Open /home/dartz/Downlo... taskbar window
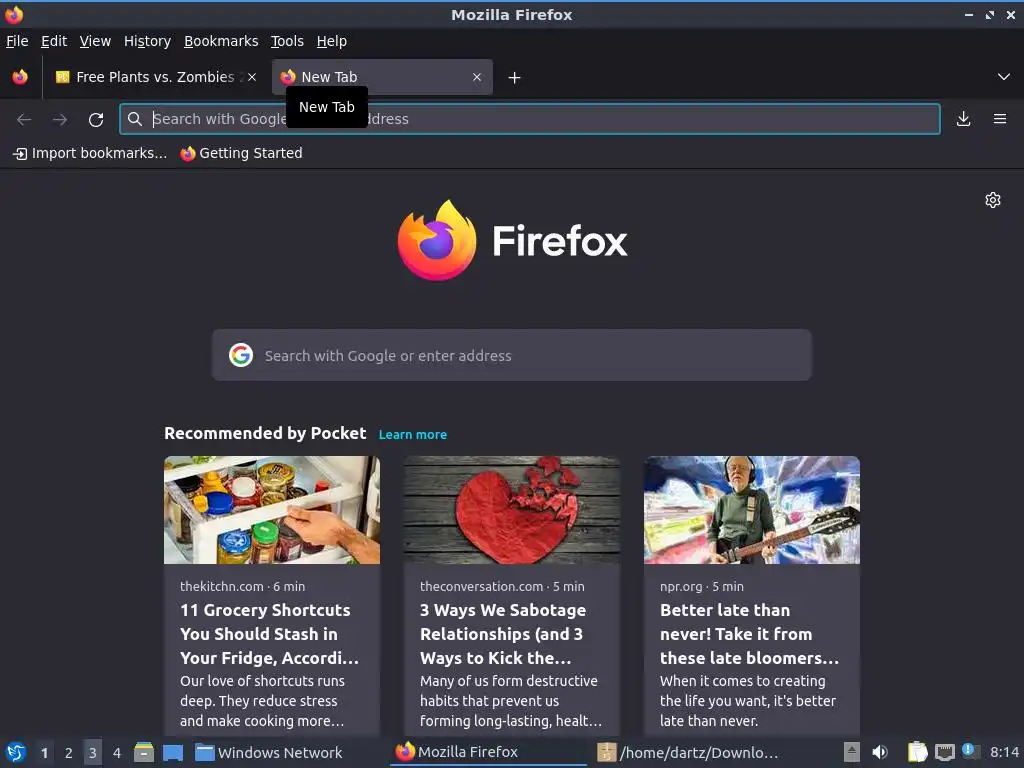This screenshot has width=1024, height=768. [x=688, y=753]
